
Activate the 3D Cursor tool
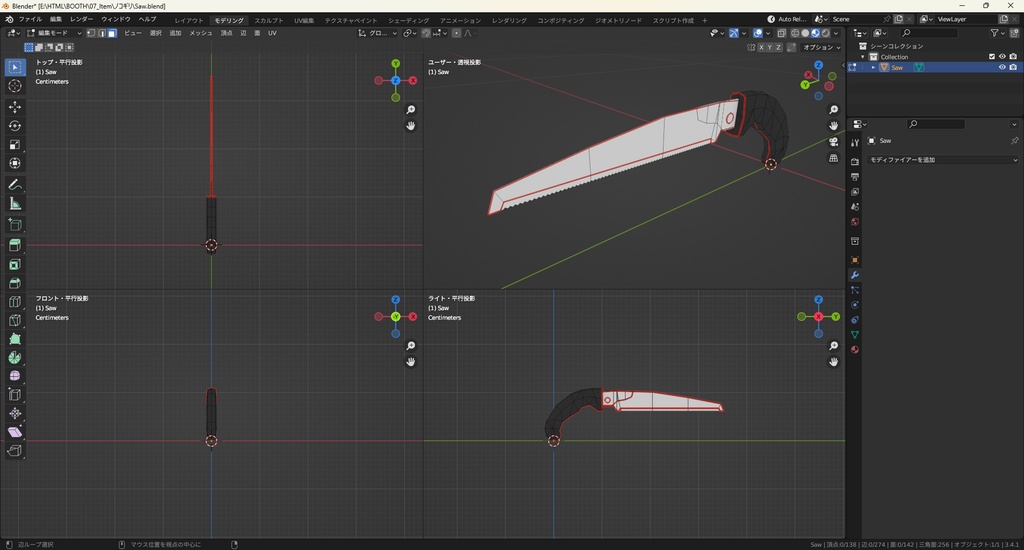(15, 86)
